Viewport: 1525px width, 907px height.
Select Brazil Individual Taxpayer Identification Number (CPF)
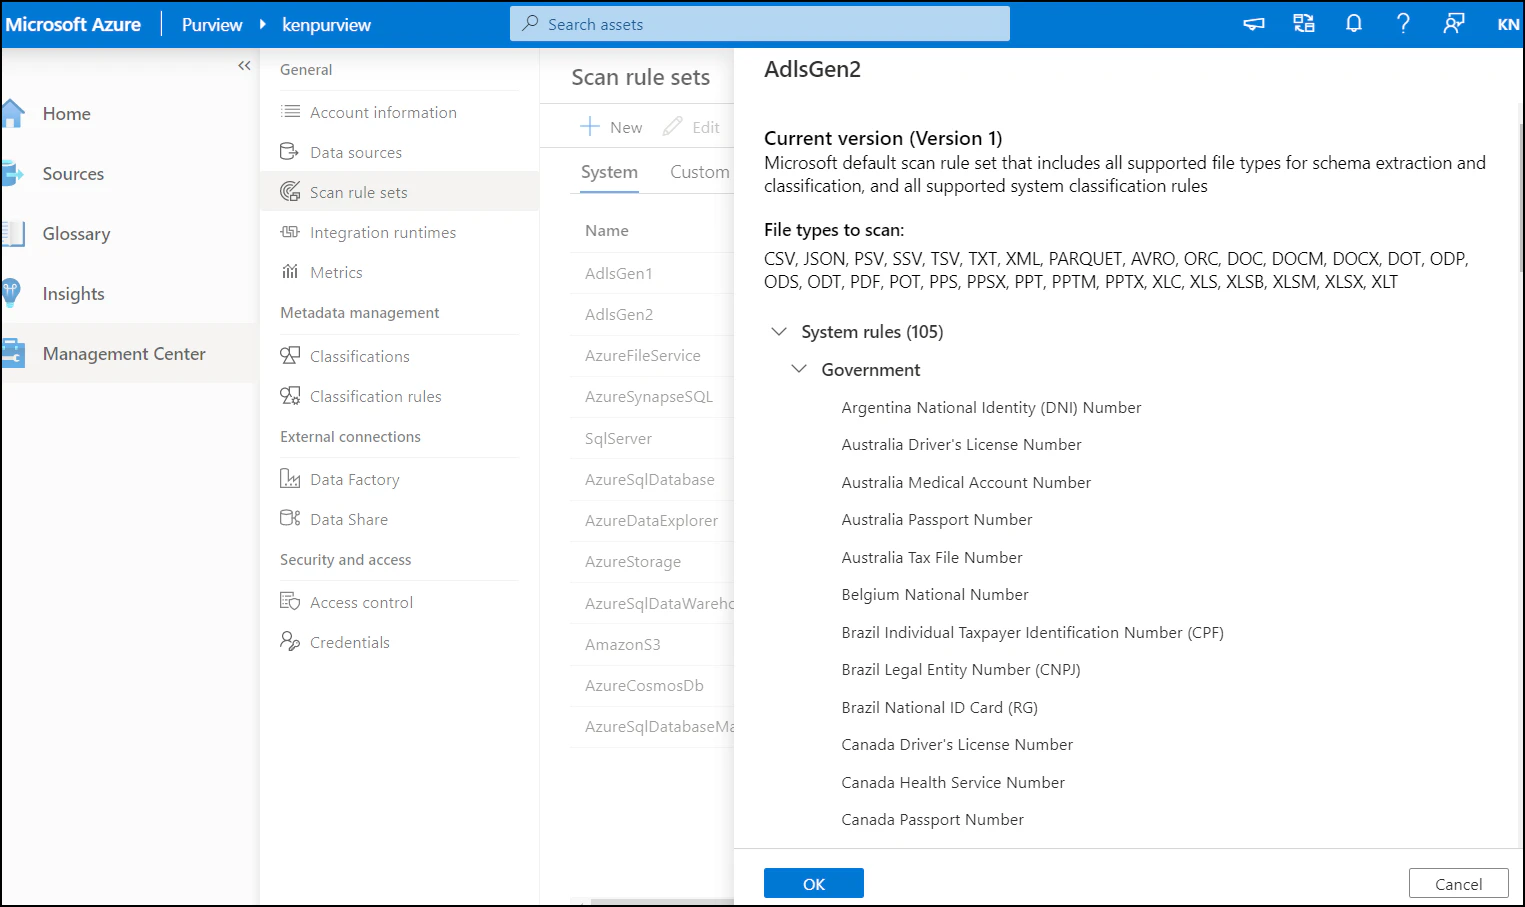[1033, 632]
